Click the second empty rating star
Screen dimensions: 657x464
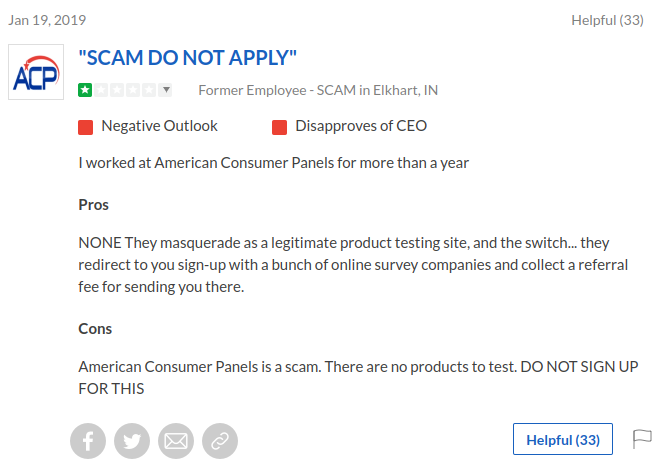point(117,90)
